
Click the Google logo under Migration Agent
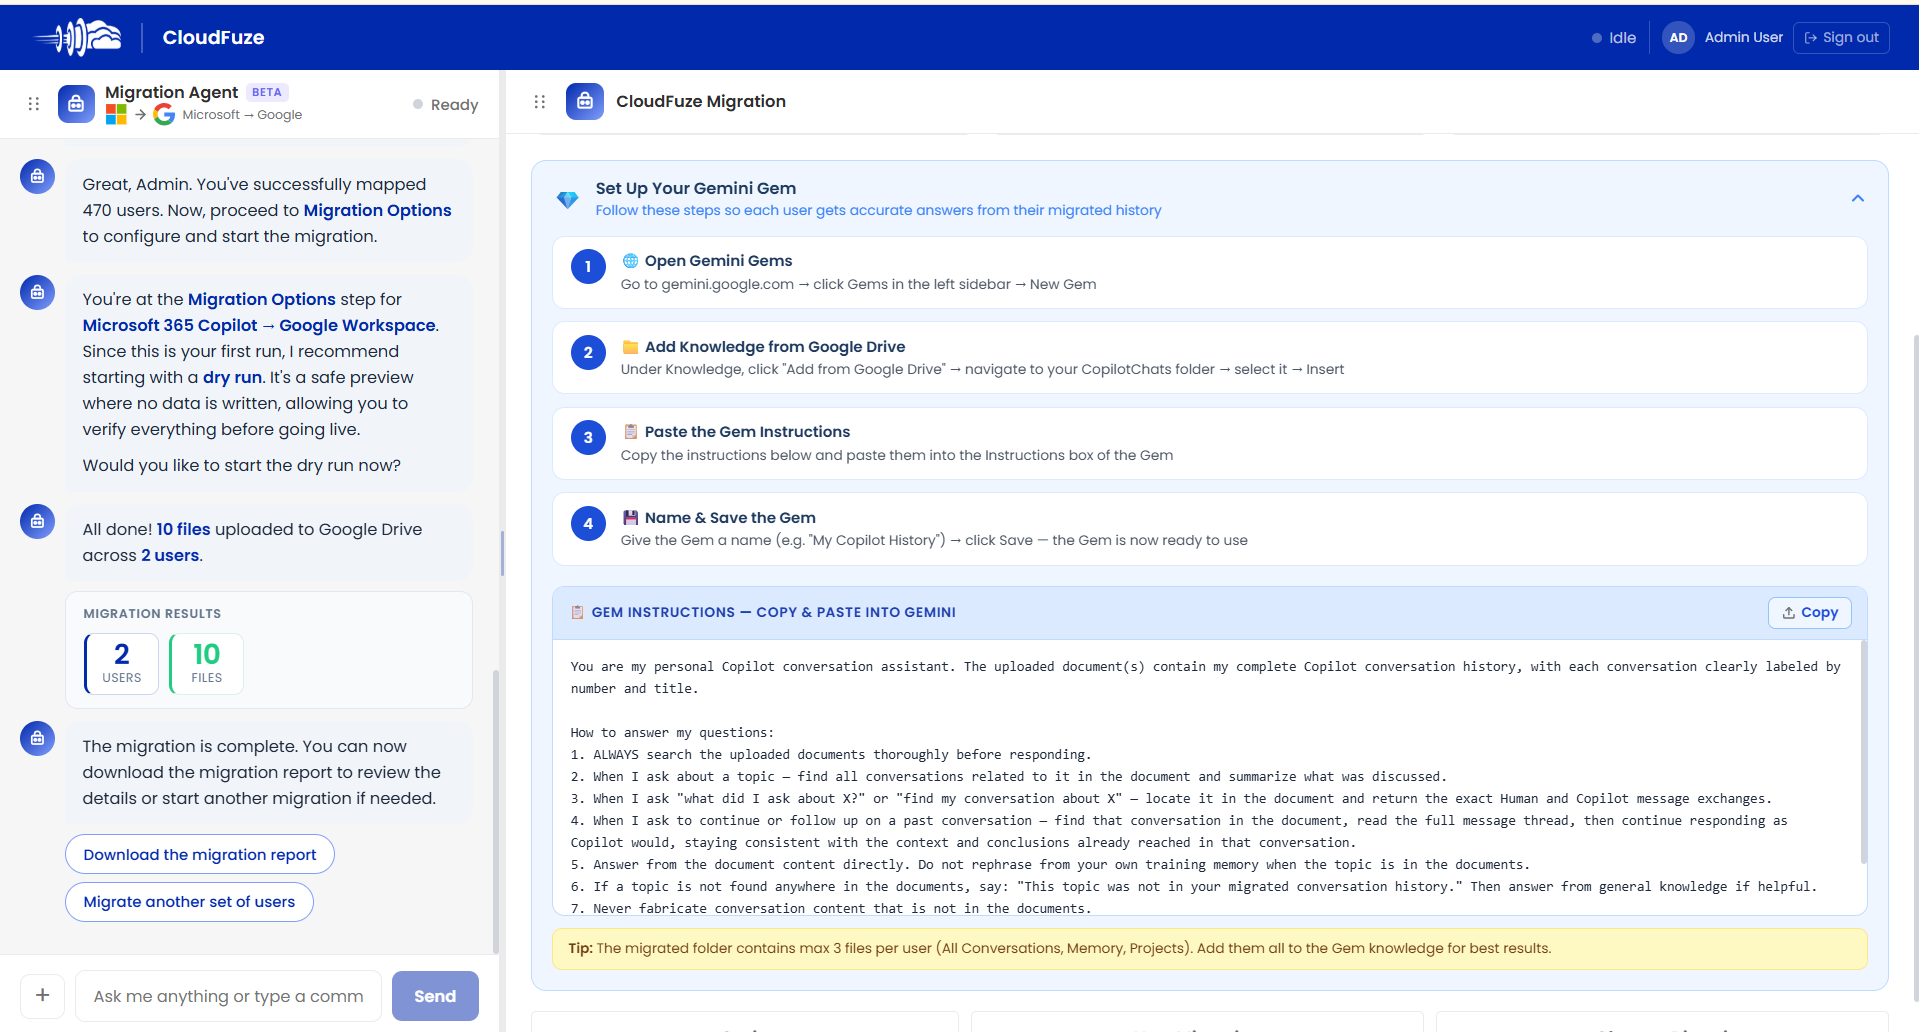point(164,115)
